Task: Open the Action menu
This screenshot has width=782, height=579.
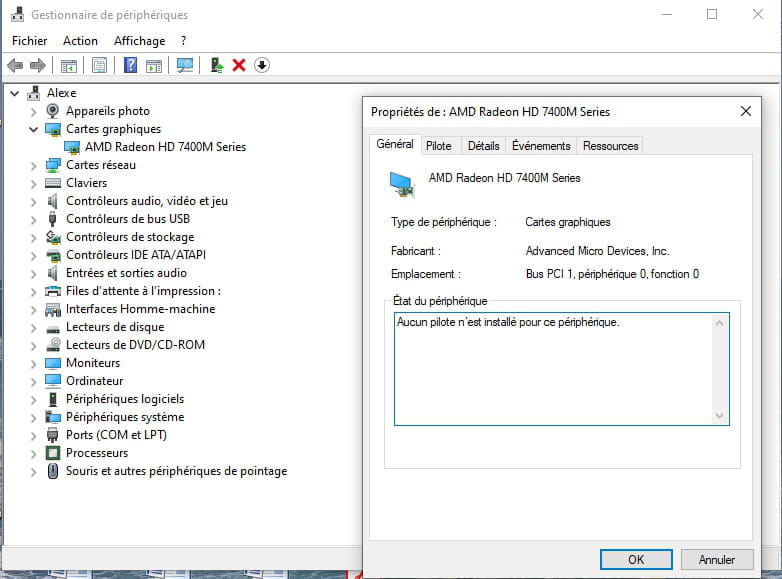Action: point(80,41)
